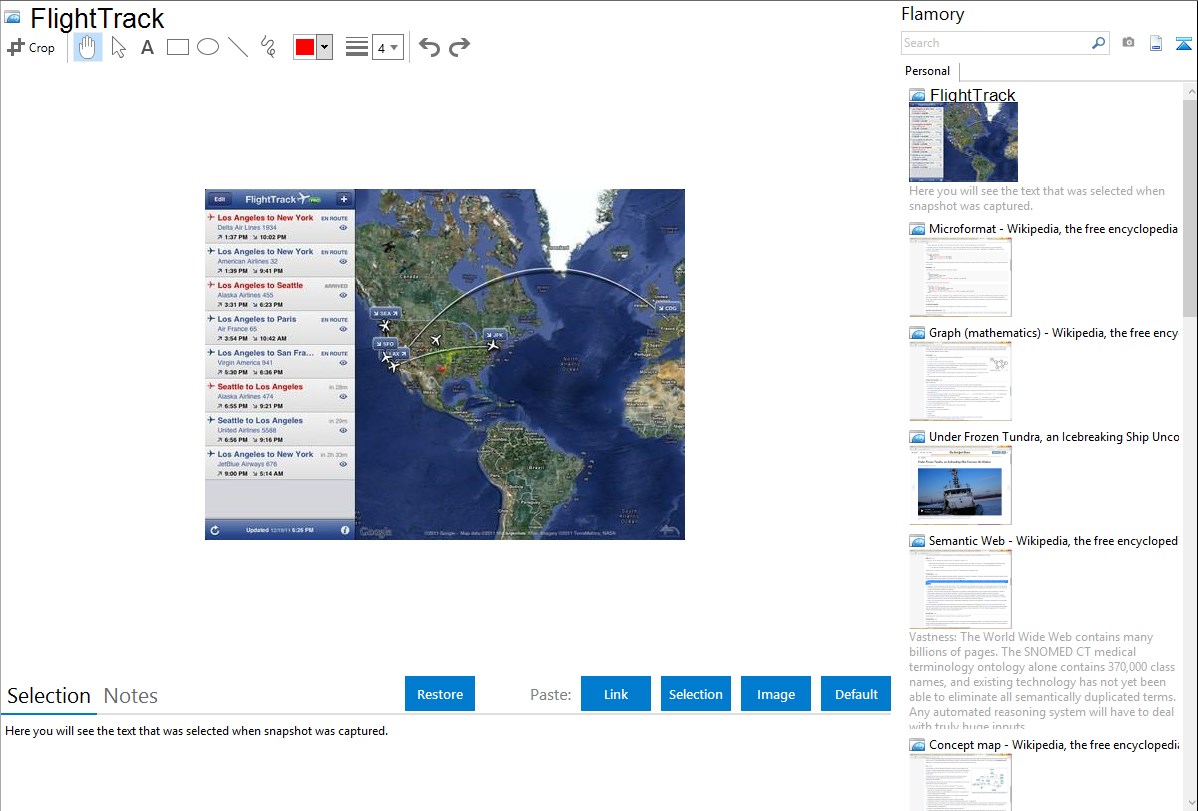The width and height of the screenshot is (1198, 811).
Task: Click the blue upward arrow icon
Action: point(1183,43)
